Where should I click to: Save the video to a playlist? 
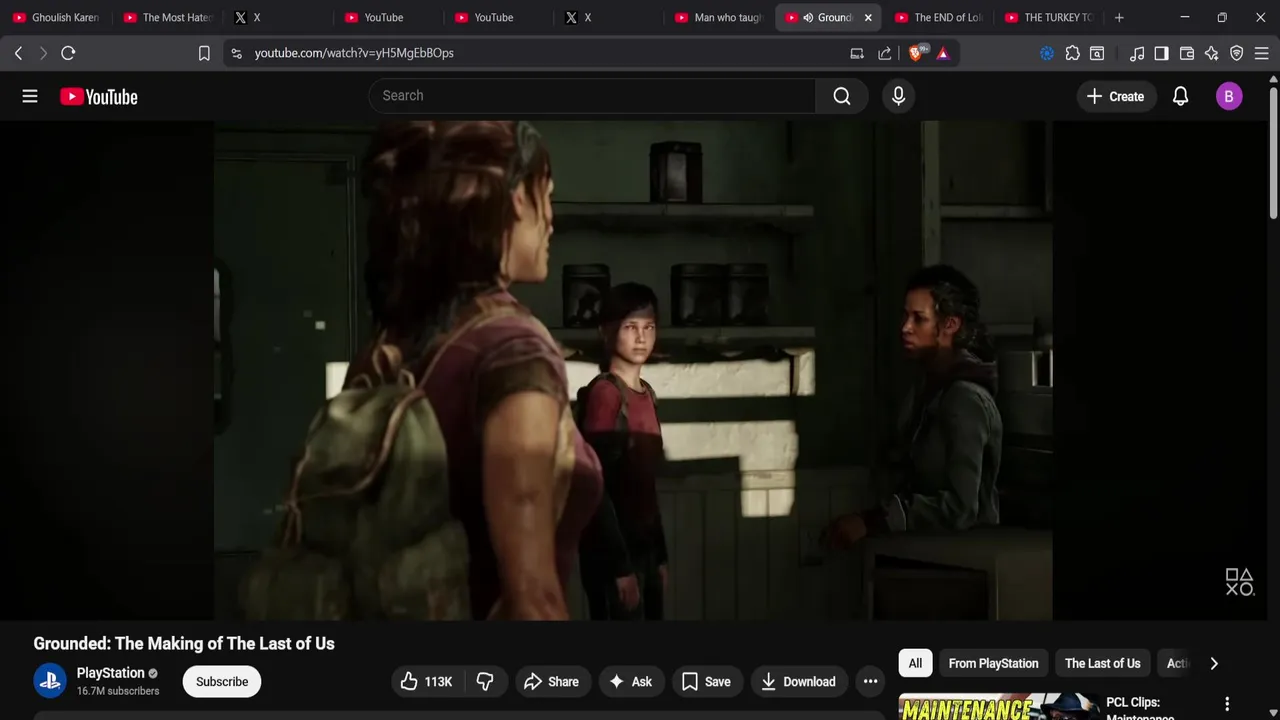[x=707, y=682]
